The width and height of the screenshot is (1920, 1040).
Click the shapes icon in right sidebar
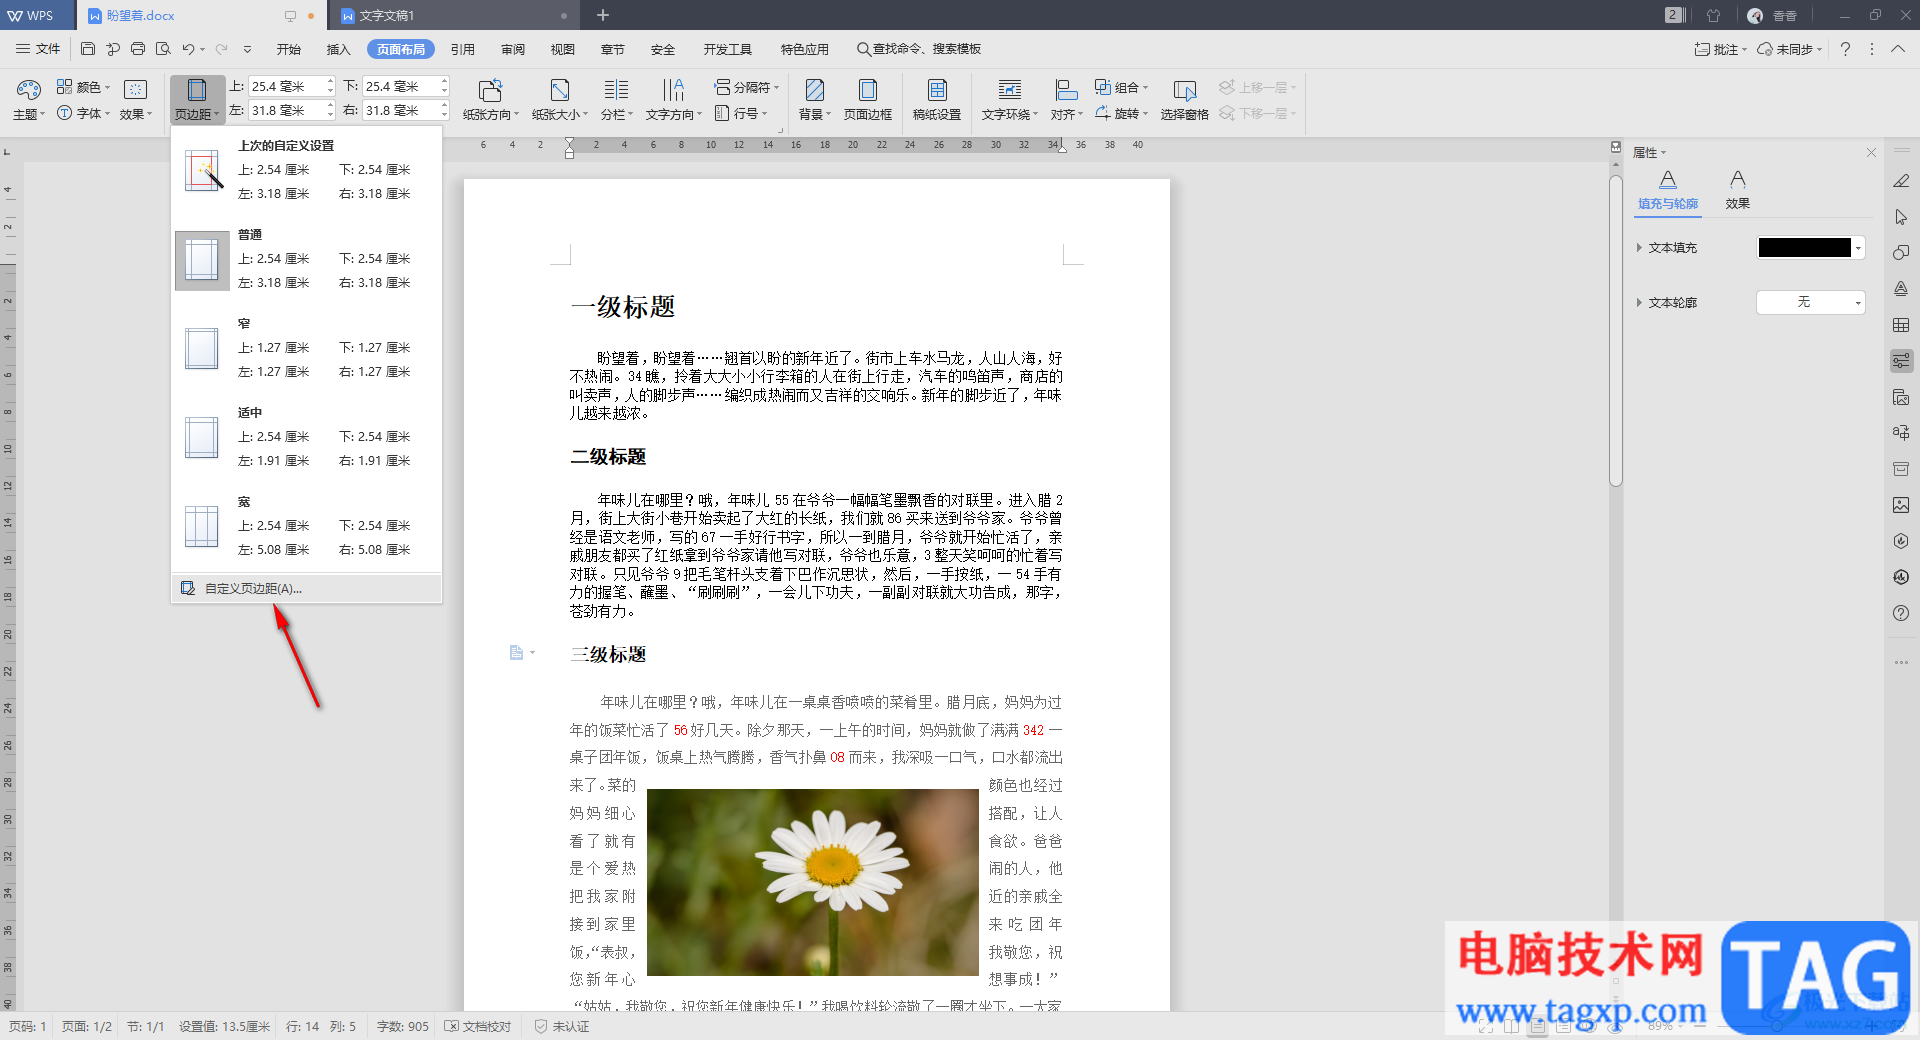click(x=1901, y=253)
